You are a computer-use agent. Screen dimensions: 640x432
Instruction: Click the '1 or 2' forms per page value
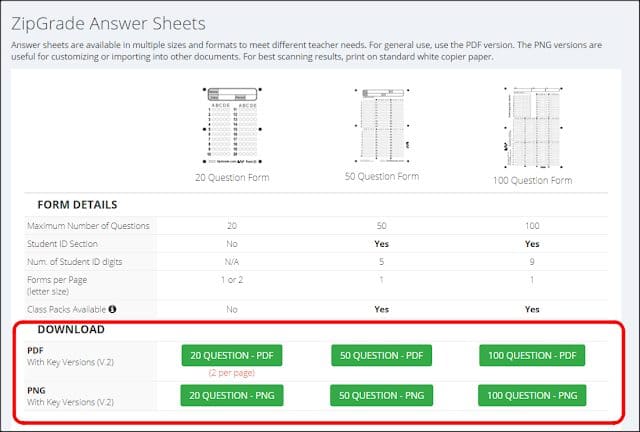click(232, 280)
